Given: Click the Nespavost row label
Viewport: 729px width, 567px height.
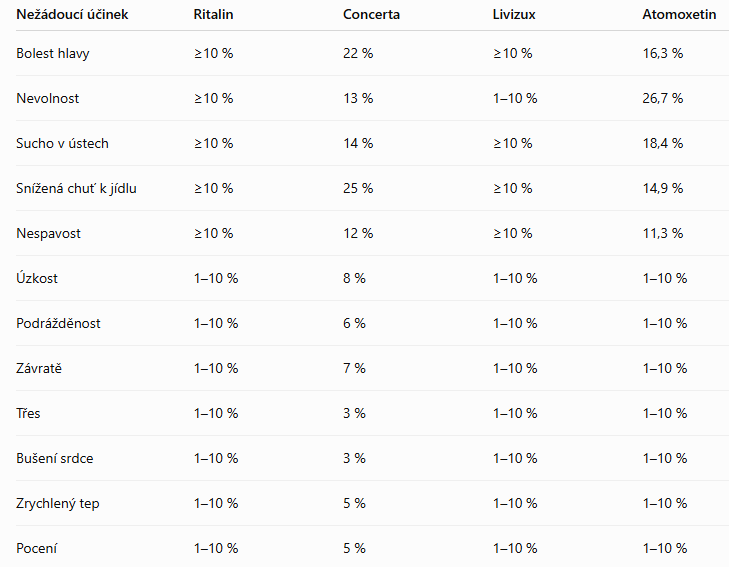Looking at the screenshot, I should tap(48, 233).
